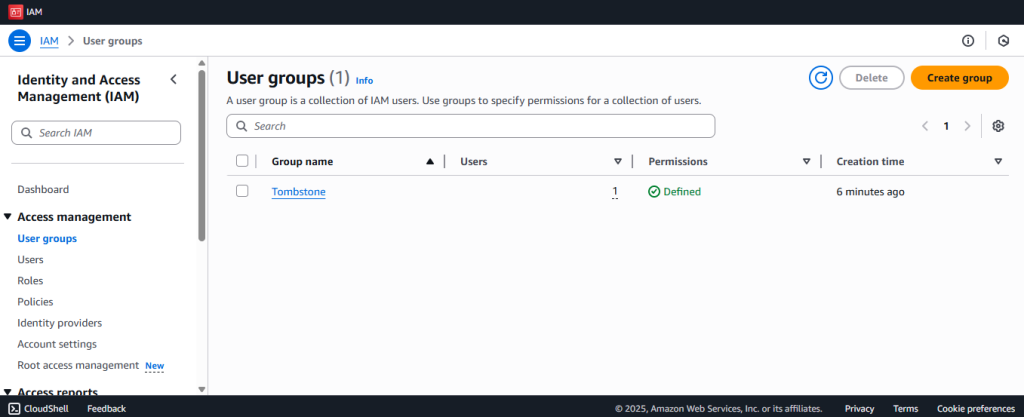This screenshot has width=1024, height=417.
Task: Open Account settings in sidebar
Action: [x=57, y=344]
